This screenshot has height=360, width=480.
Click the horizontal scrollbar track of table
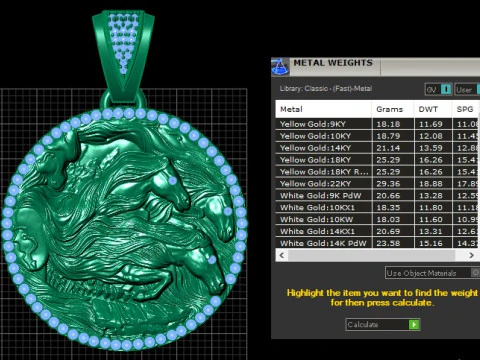[x=371, y=255]
